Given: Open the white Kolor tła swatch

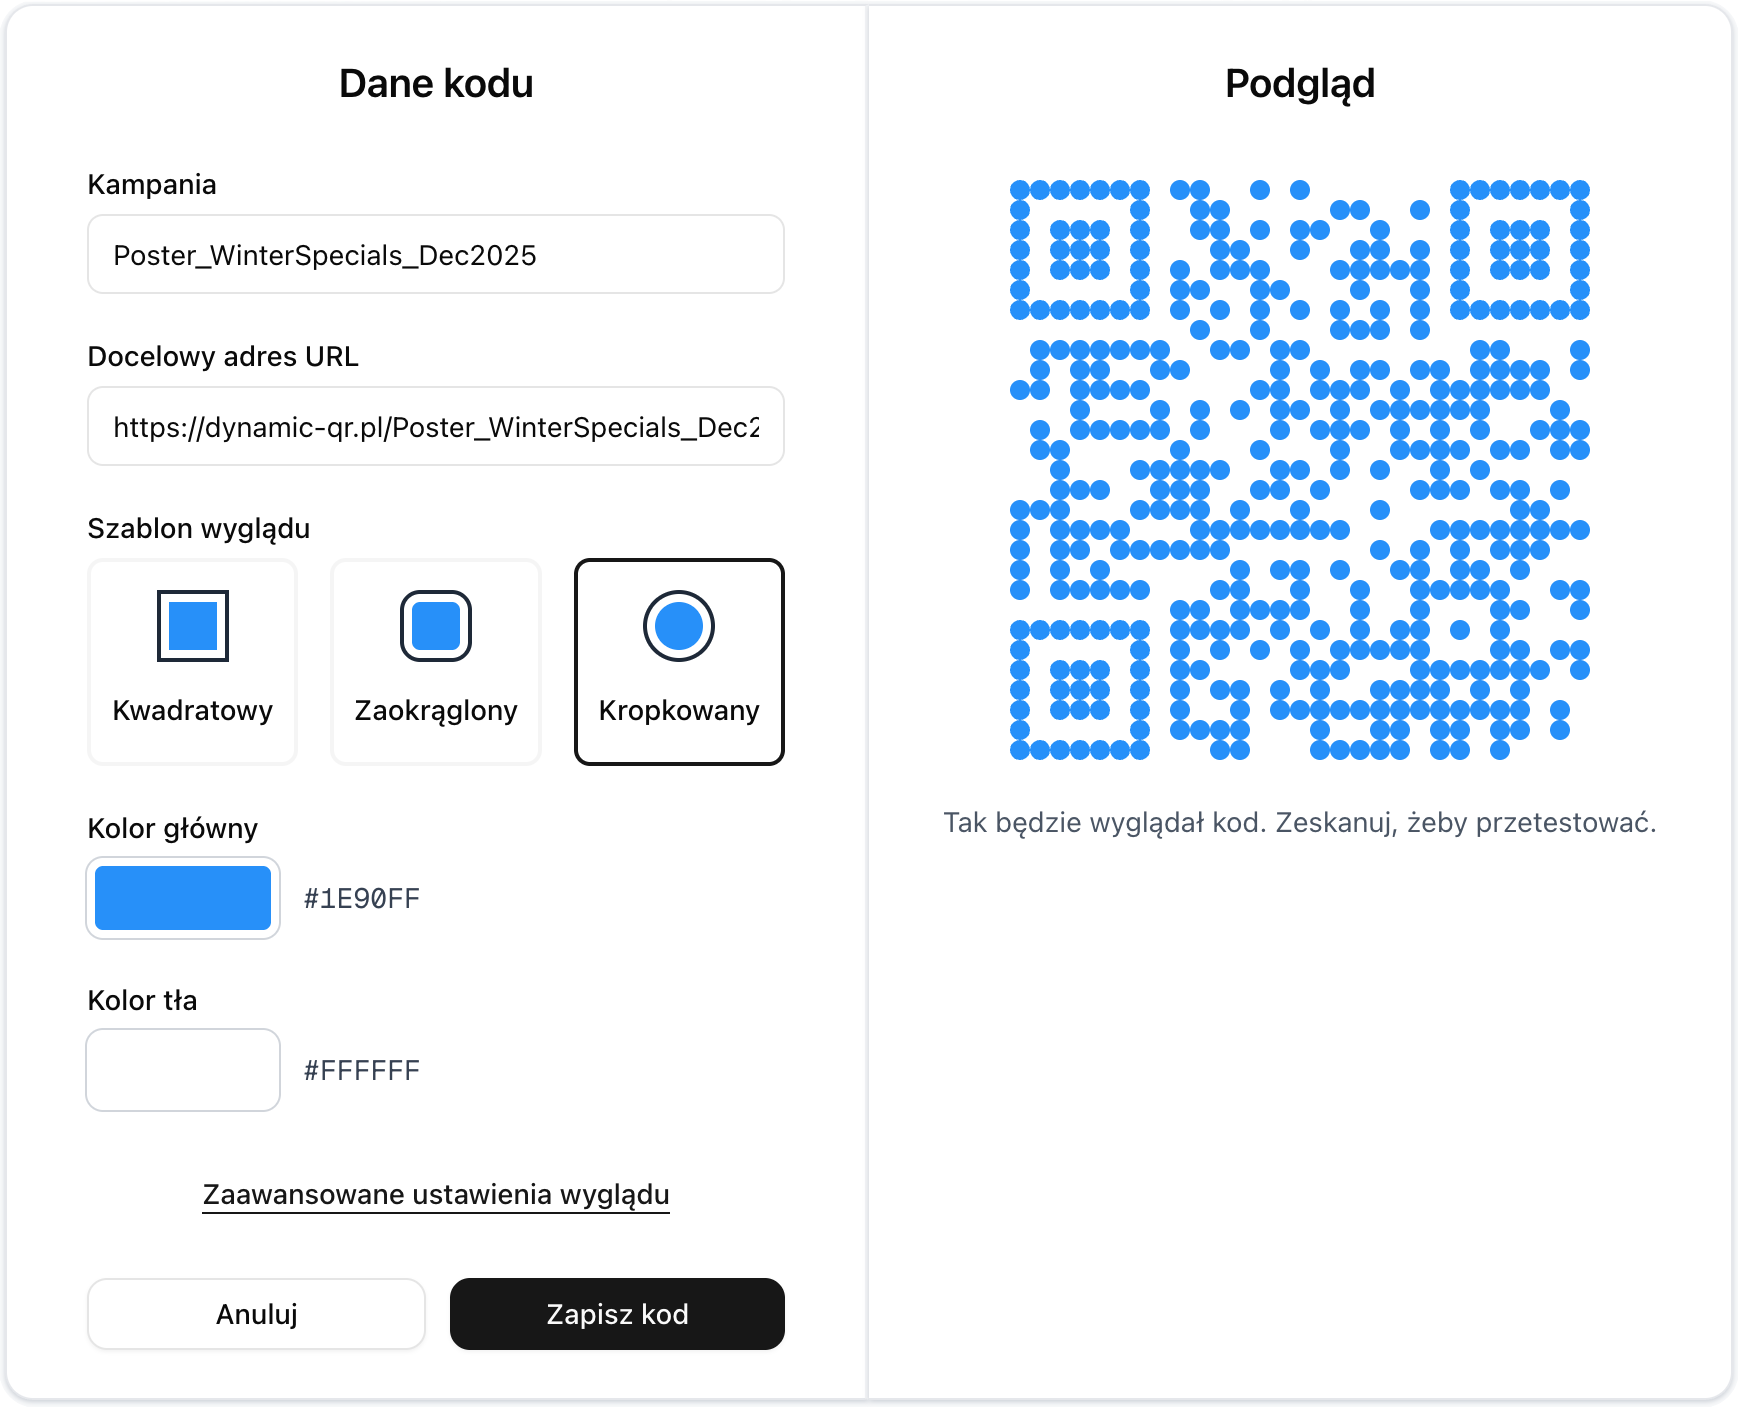Looking at the screenshot, I should point(183,1070).
